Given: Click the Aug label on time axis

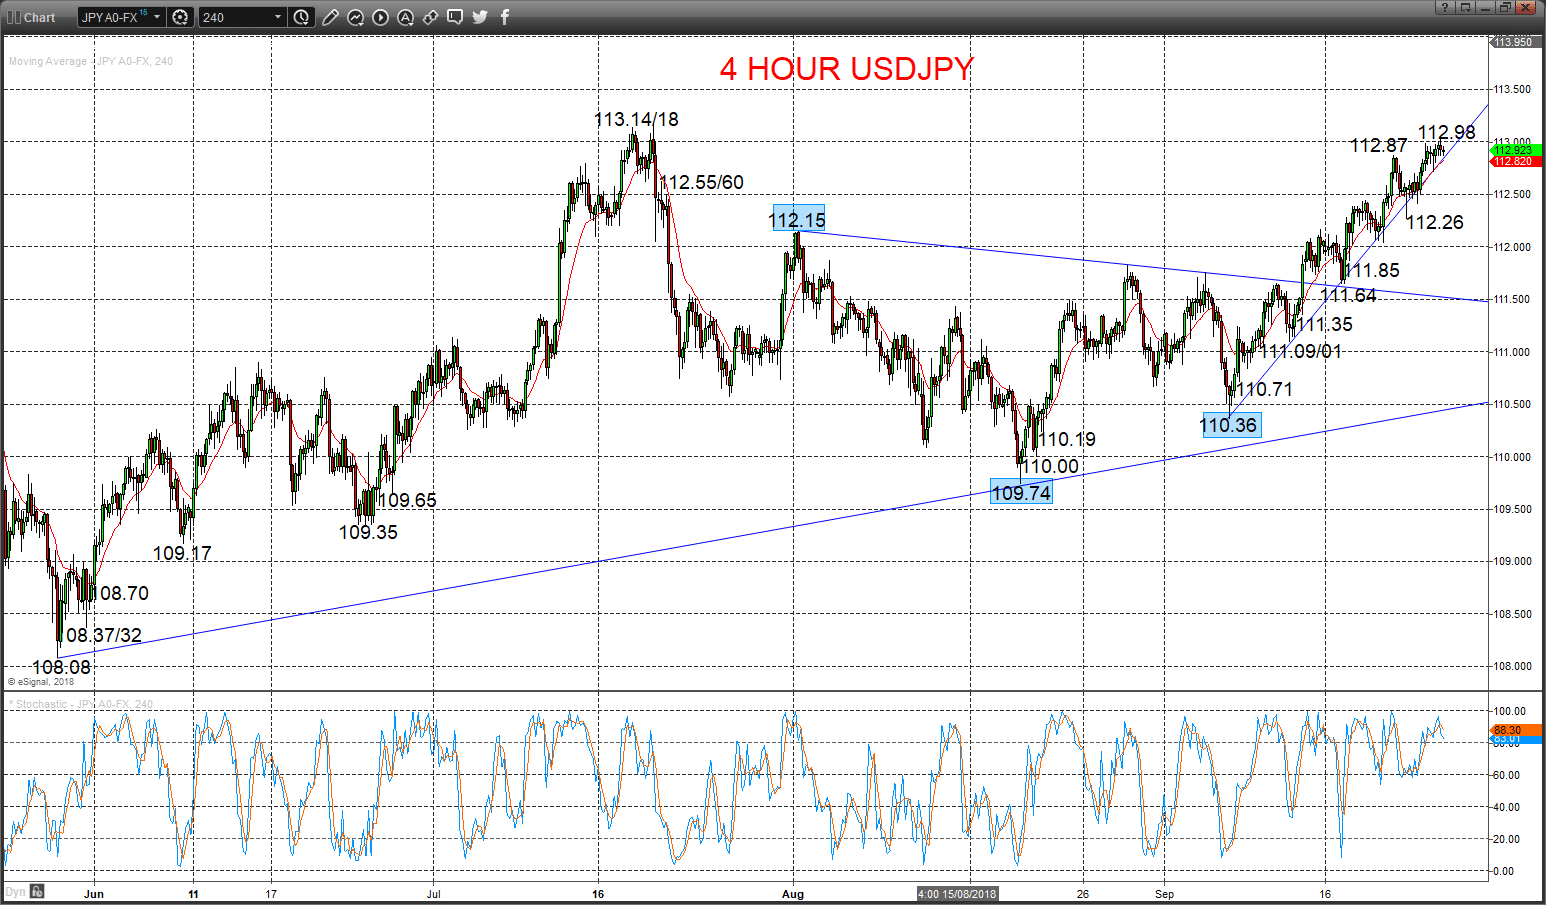Looking at the screenshot, I should click(793, 894).
